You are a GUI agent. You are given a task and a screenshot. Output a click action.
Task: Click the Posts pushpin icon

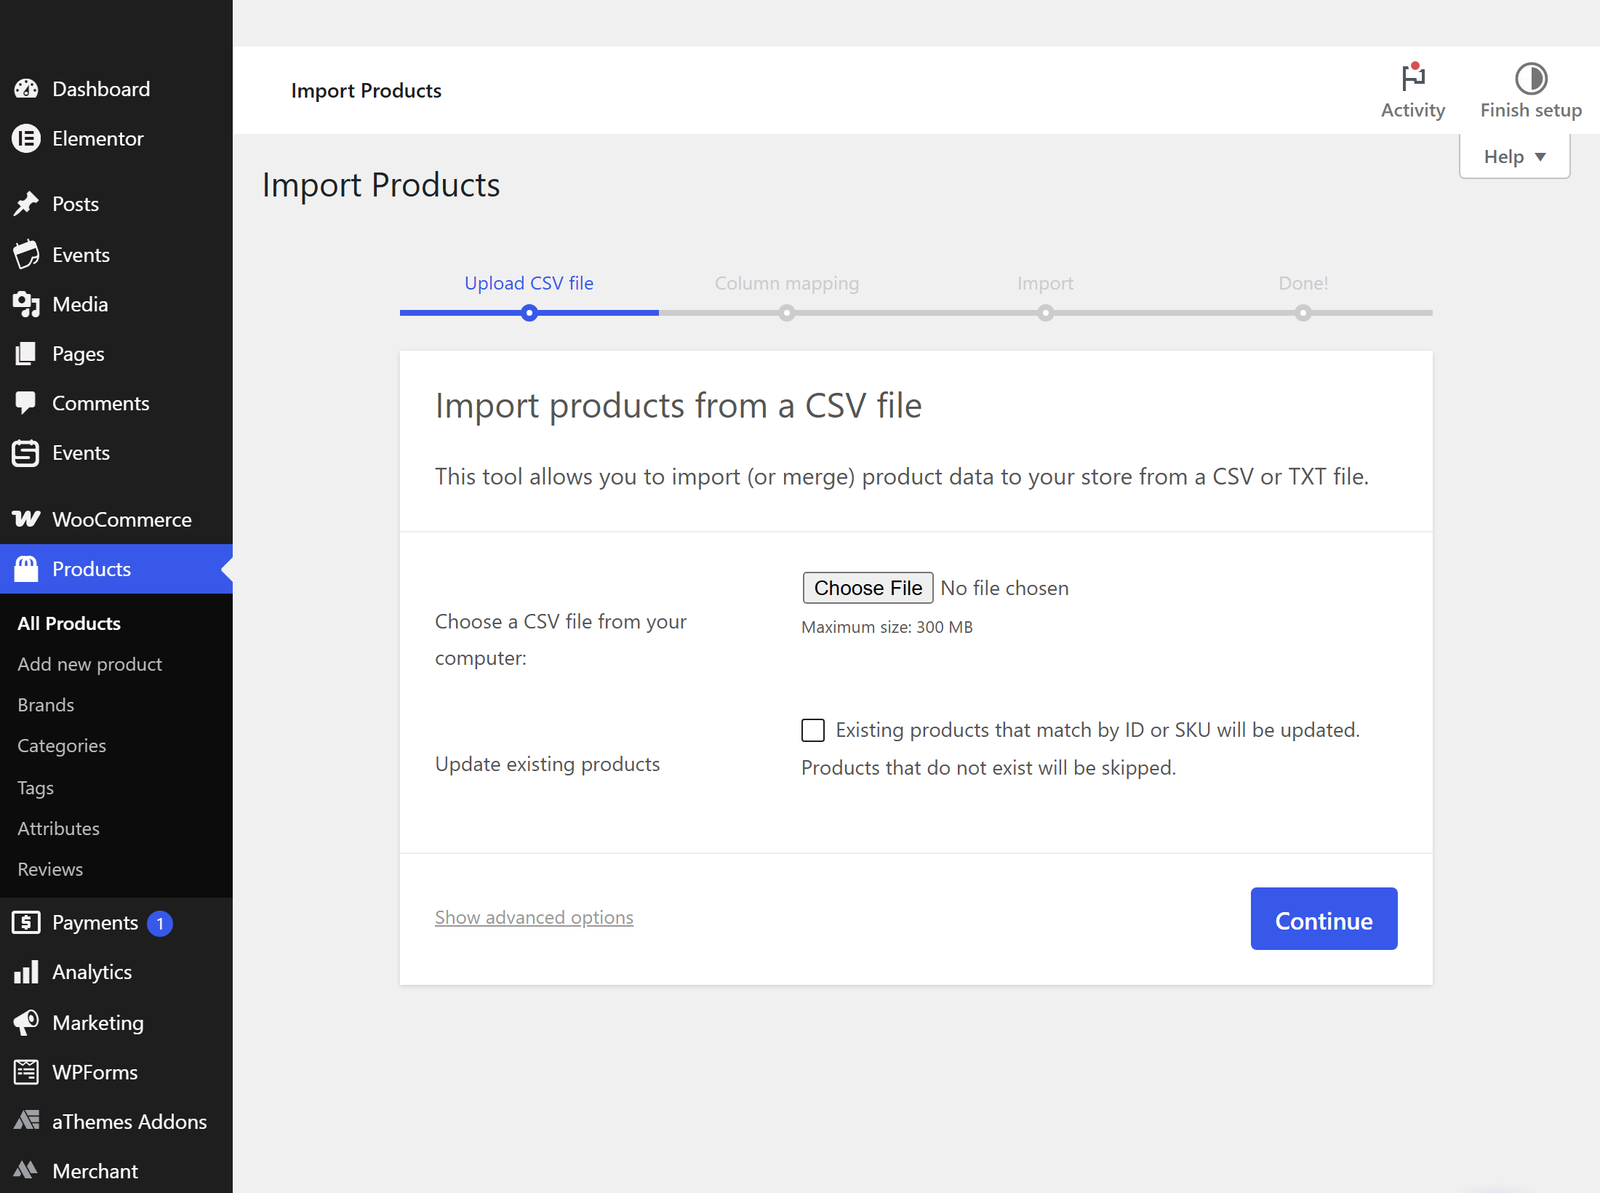coord(26,204)
